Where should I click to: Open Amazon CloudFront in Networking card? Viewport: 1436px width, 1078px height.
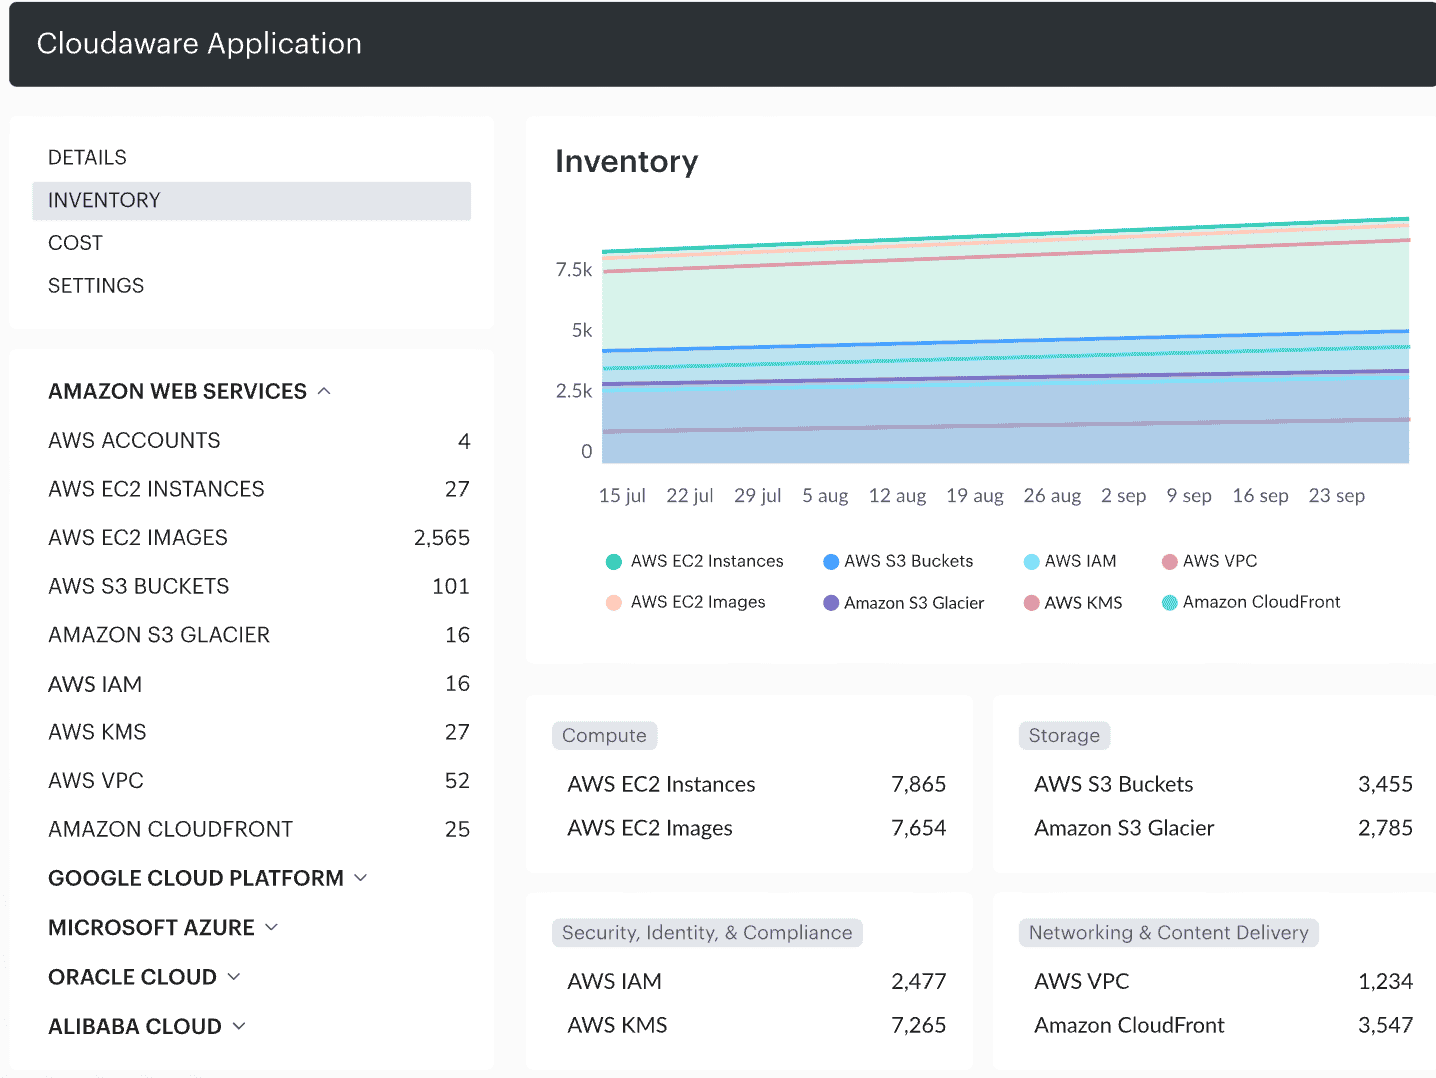[1129, 1026]
